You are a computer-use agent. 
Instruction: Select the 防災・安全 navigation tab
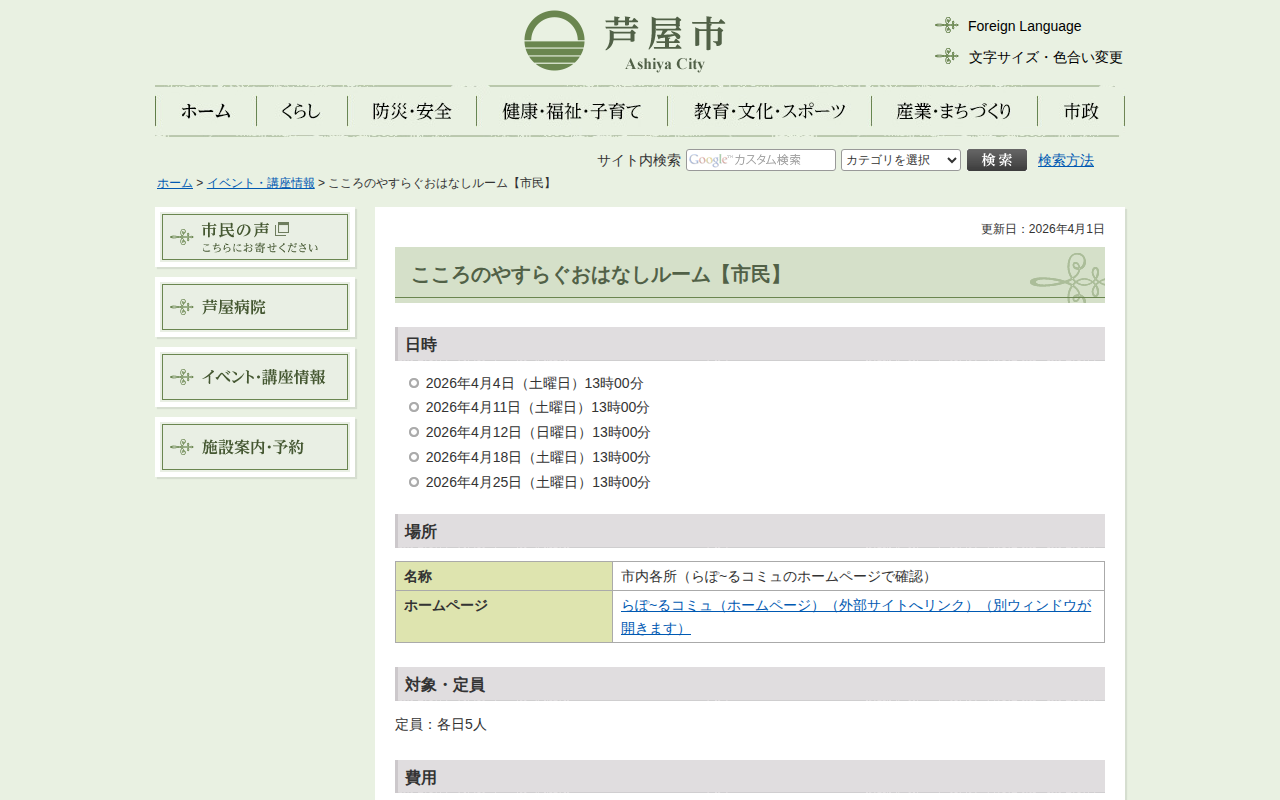412,111
